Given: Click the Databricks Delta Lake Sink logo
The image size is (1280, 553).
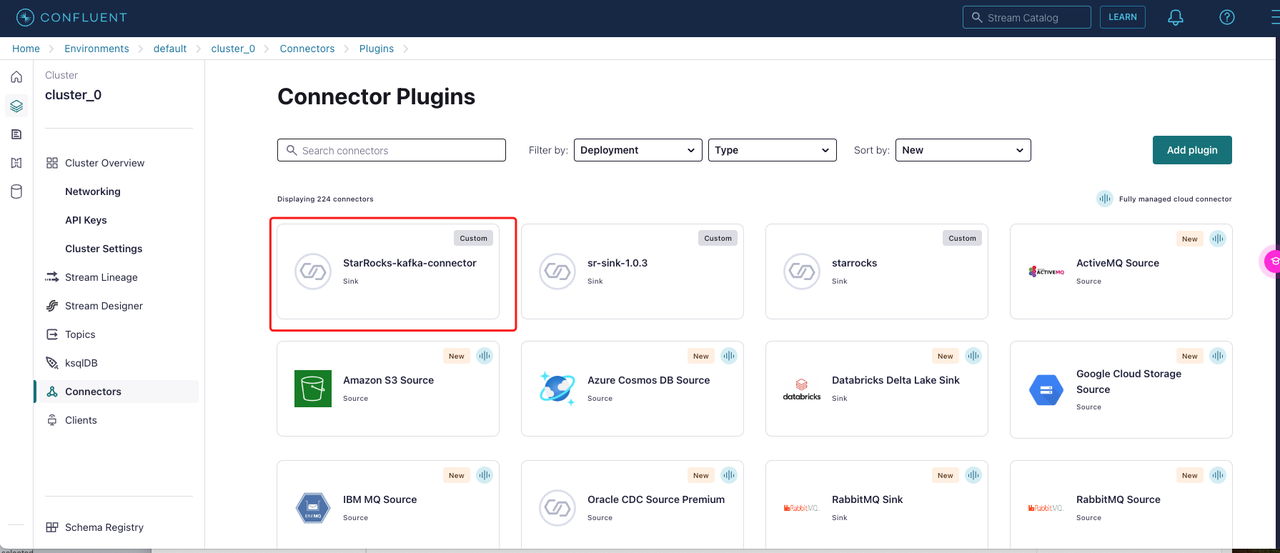Looking at the screenshot, I should point(801,389).
